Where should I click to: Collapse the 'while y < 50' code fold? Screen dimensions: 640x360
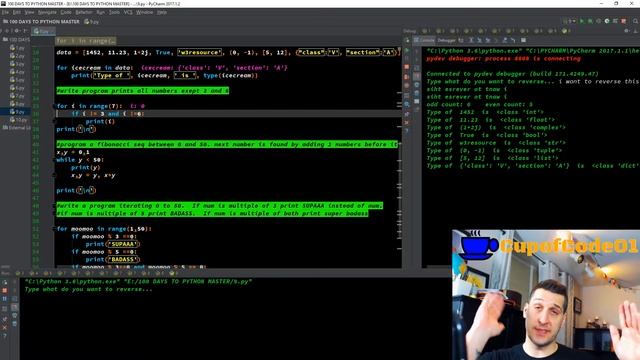pos(53,160)
